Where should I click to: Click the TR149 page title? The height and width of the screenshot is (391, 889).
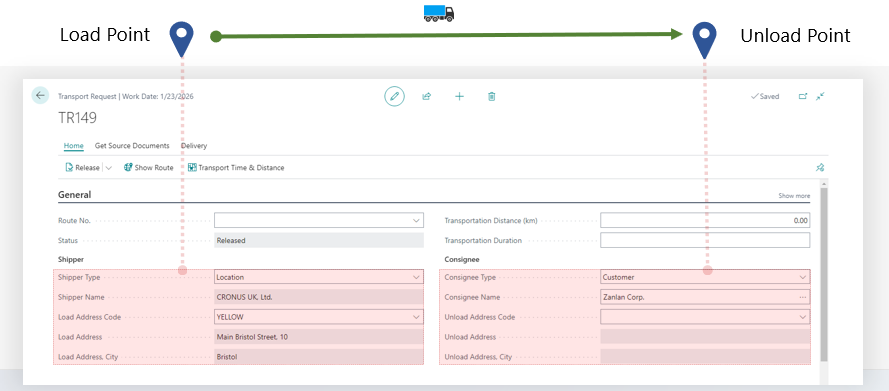tap(77, 118)
